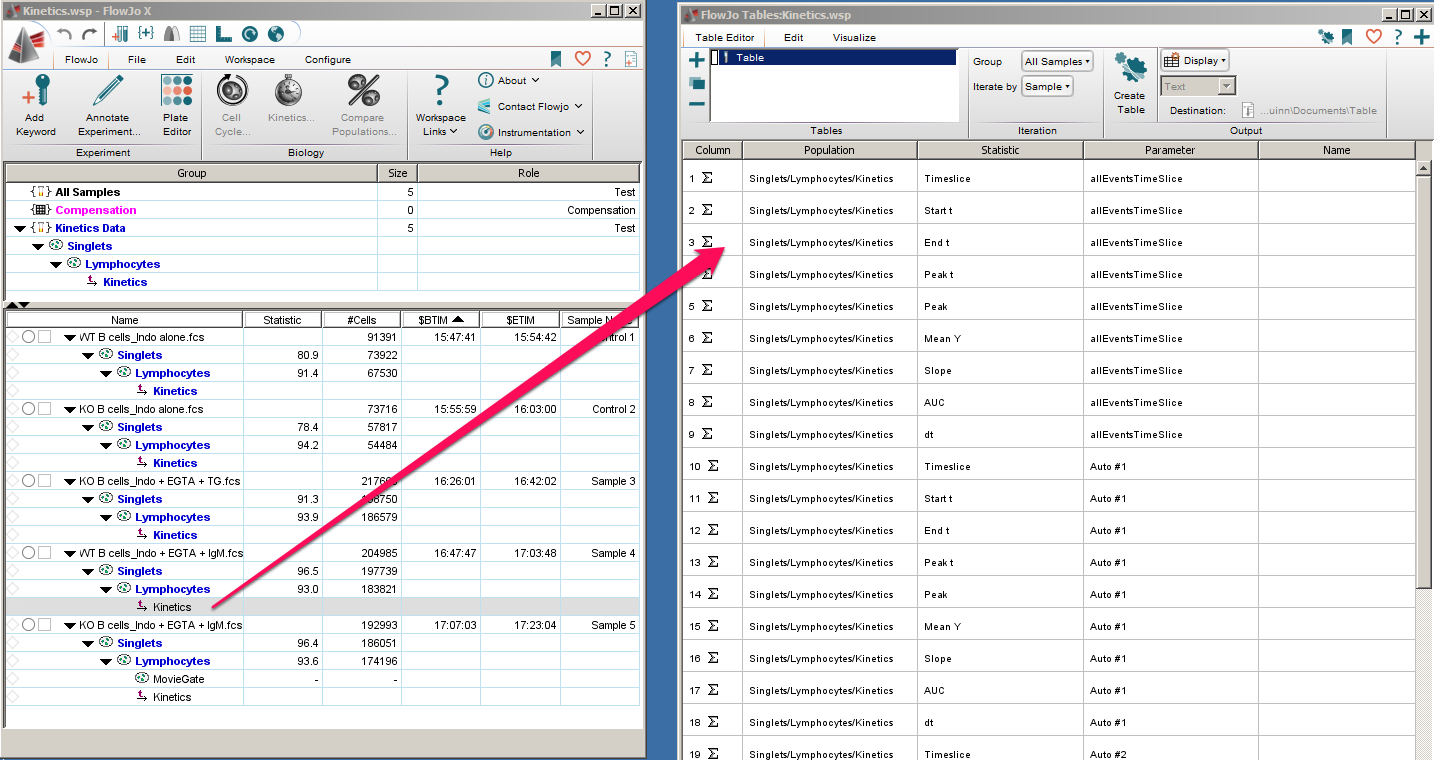Tick the square box for KO B cells_Indo + EGTA + IgM.fcs
1434x760 pixels.
click(44, 625)
